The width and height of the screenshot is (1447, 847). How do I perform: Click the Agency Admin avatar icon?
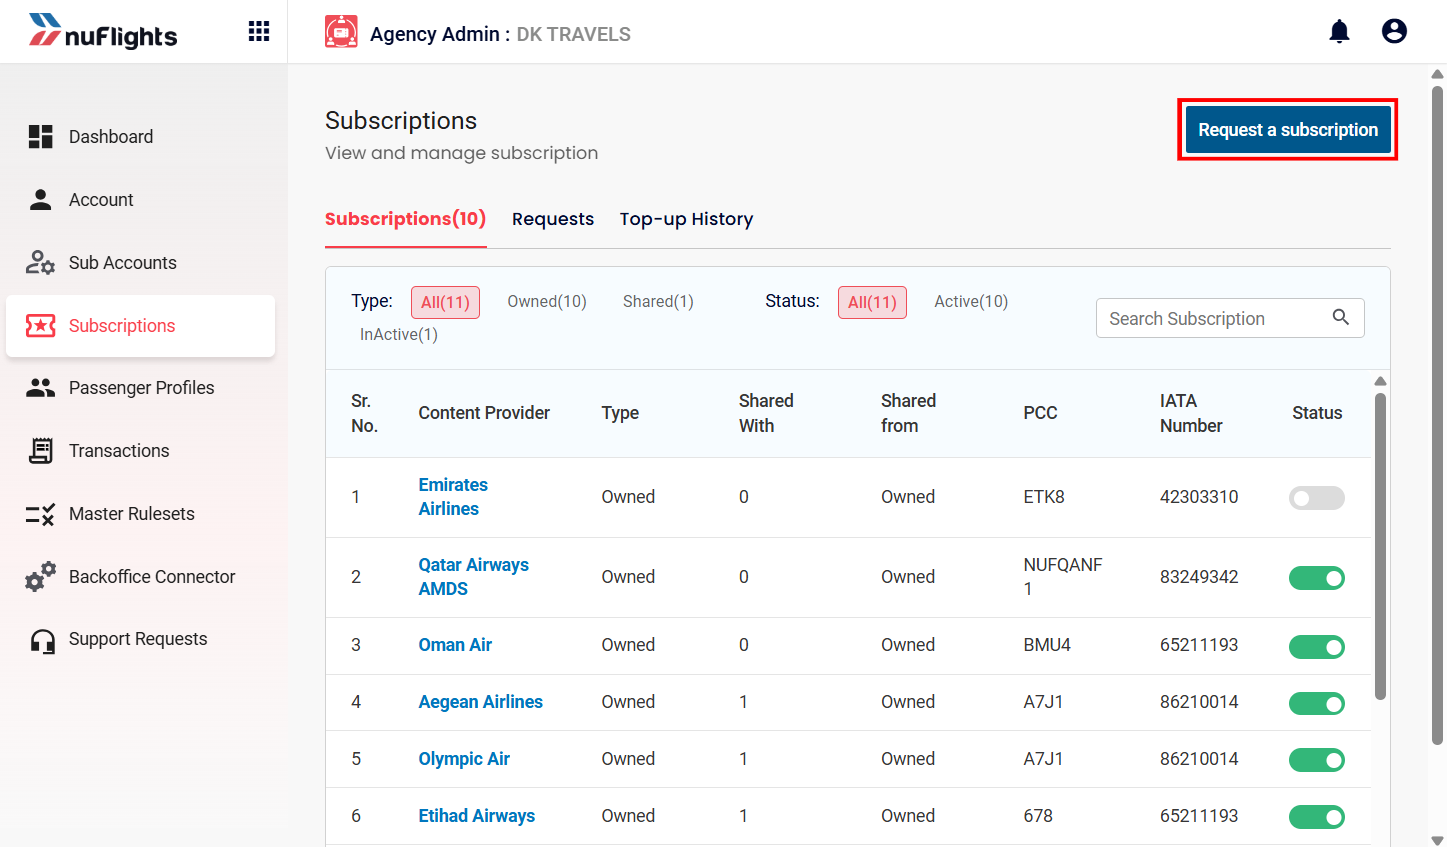click(x=341, y=32)
